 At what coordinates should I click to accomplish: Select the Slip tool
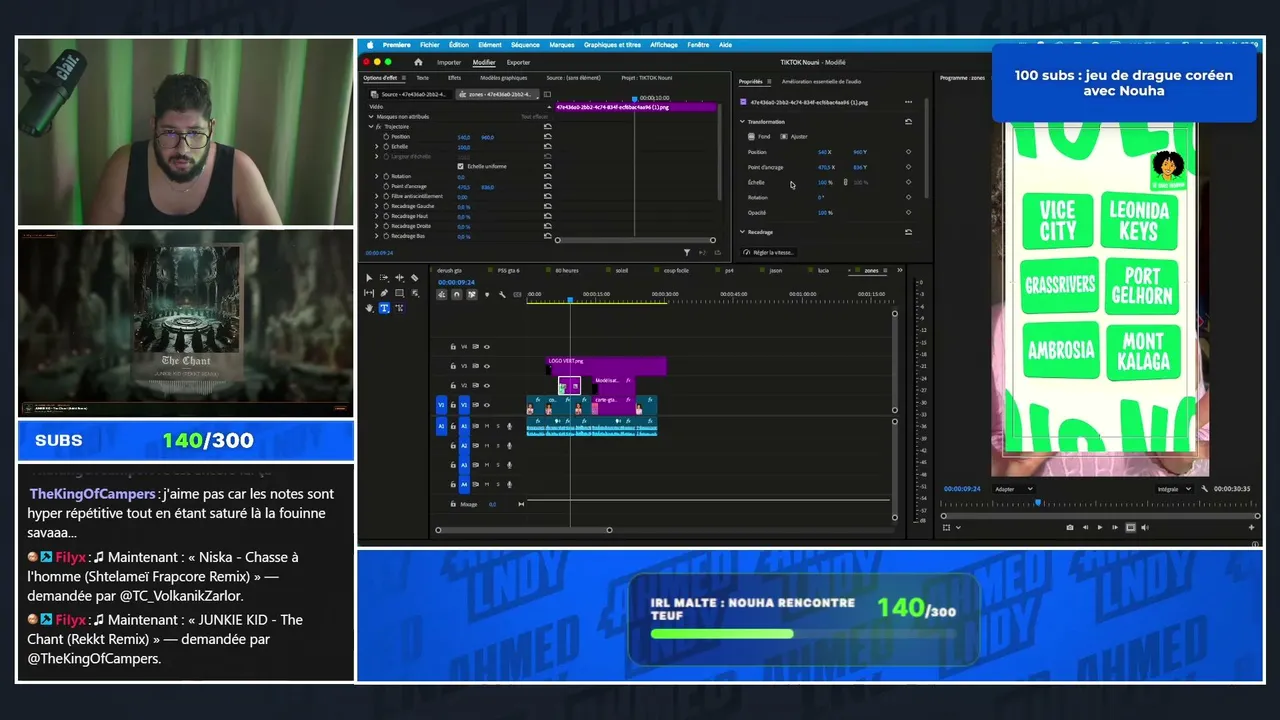point(369,293)
